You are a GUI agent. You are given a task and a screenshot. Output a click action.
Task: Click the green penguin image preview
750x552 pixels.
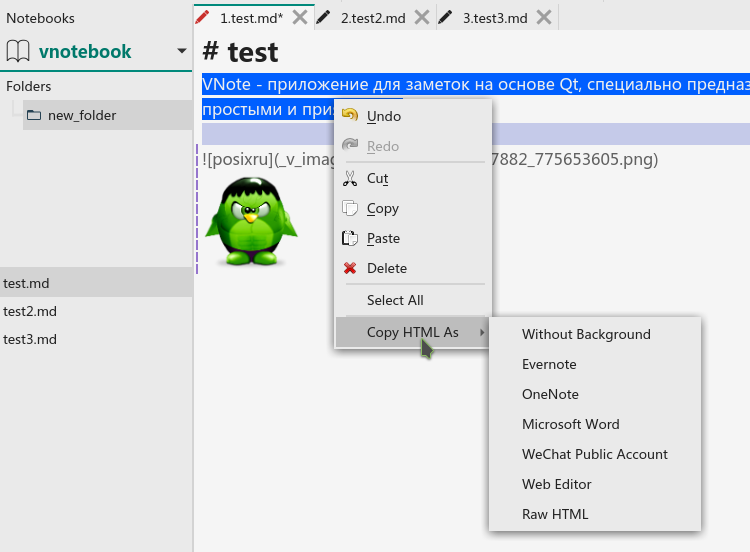(251, 221)
